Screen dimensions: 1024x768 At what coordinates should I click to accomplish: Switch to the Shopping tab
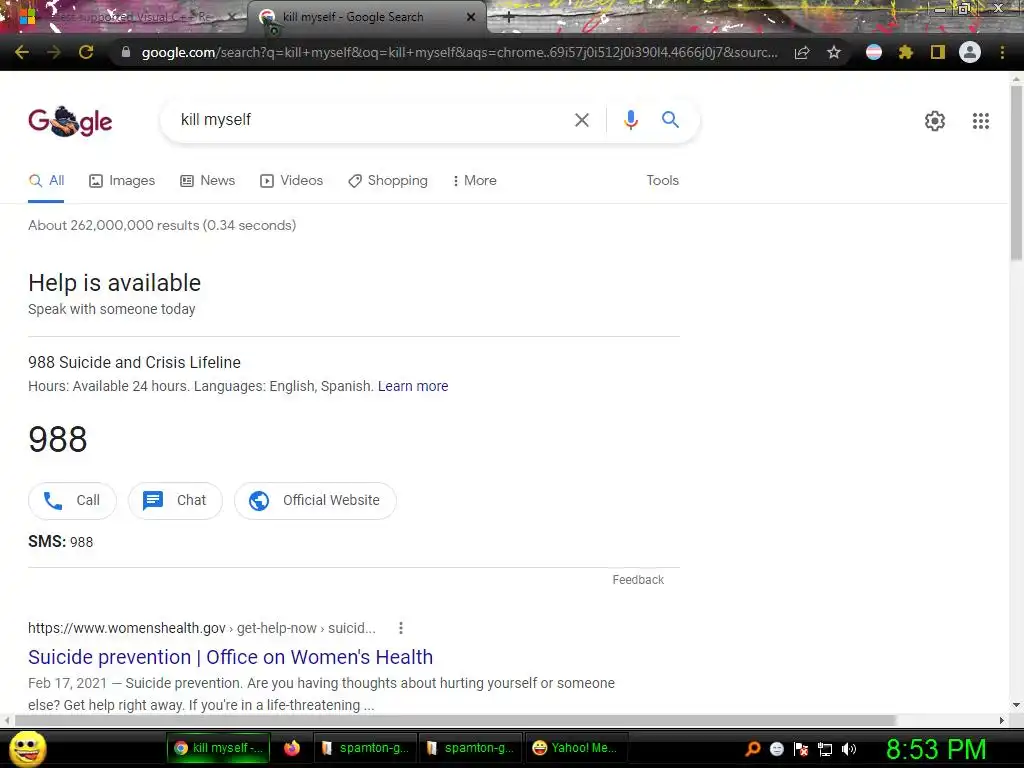[x=388, y=181]
